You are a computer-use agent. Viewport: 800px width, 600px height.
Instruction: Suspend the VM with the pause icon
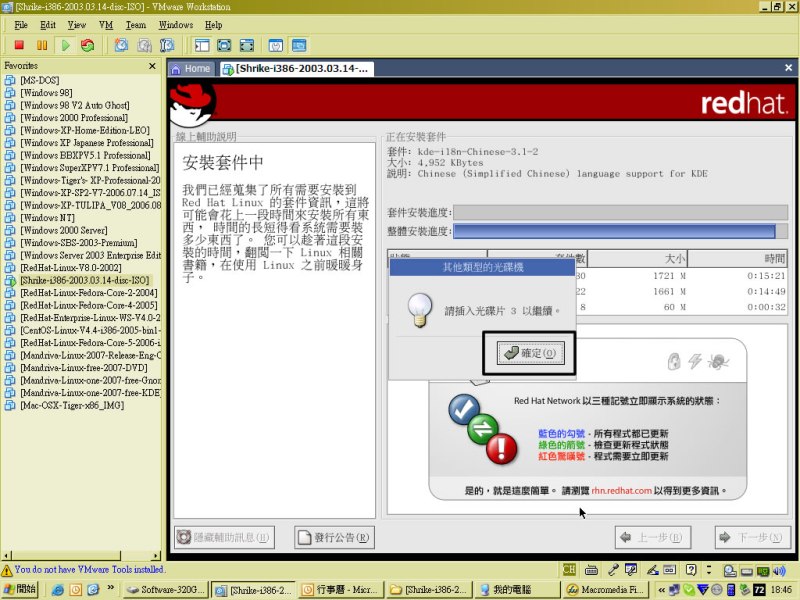pos(42,45)
